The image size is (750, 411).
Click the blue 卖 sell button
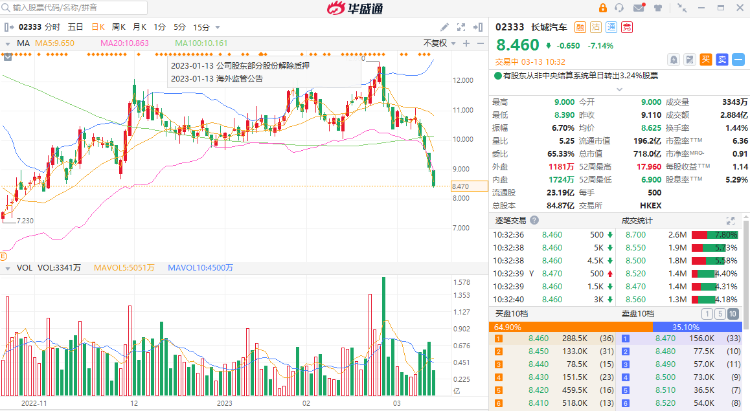point(722,60)
